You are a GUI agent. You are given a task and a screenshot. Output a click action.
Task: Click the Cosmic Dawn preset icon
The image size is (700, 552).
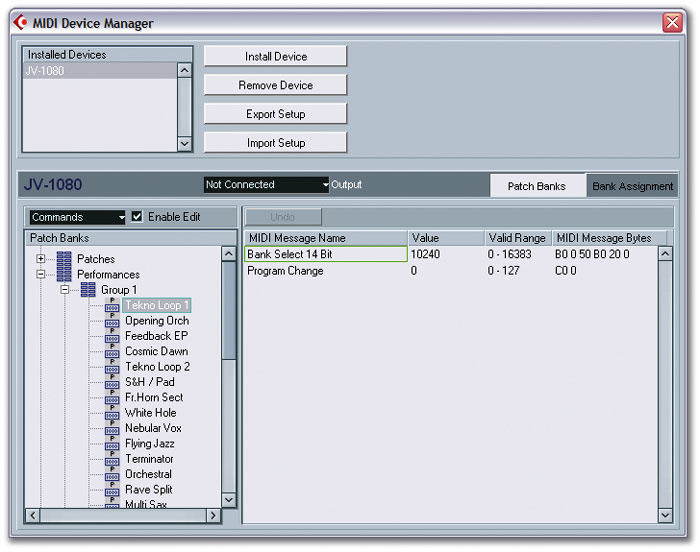(112, 351)
